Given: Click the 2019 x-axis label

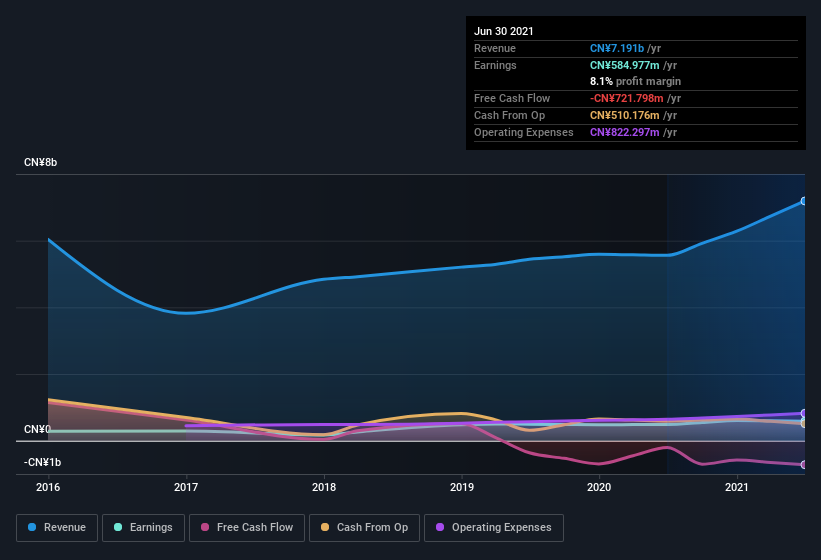Looking at the screenshot, I should (x=462, y=487).
